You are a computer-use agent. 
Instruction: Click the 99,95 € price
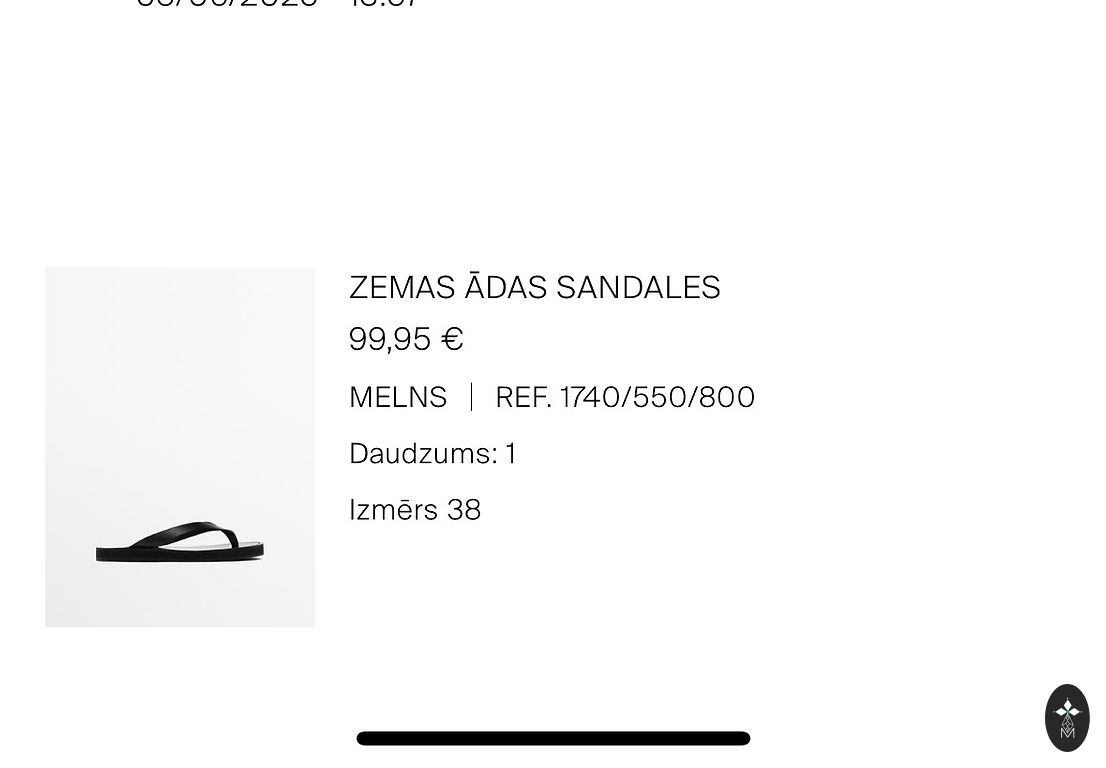405,340
